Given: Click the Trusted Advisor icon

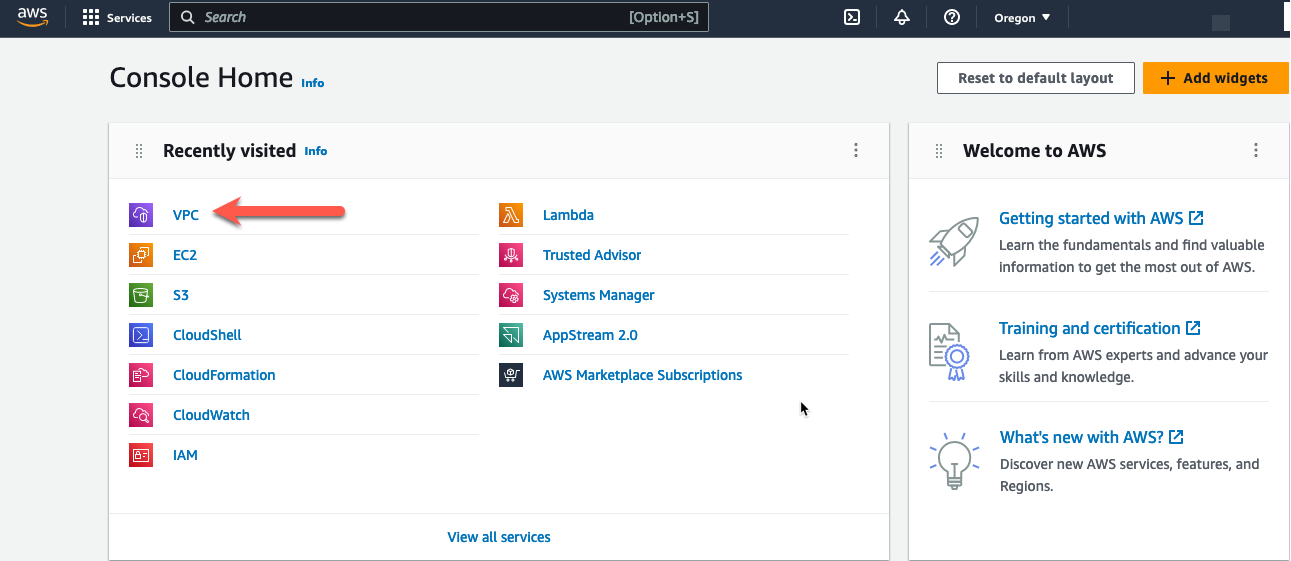Looking at the screenshot, I should tap(511, 255).
